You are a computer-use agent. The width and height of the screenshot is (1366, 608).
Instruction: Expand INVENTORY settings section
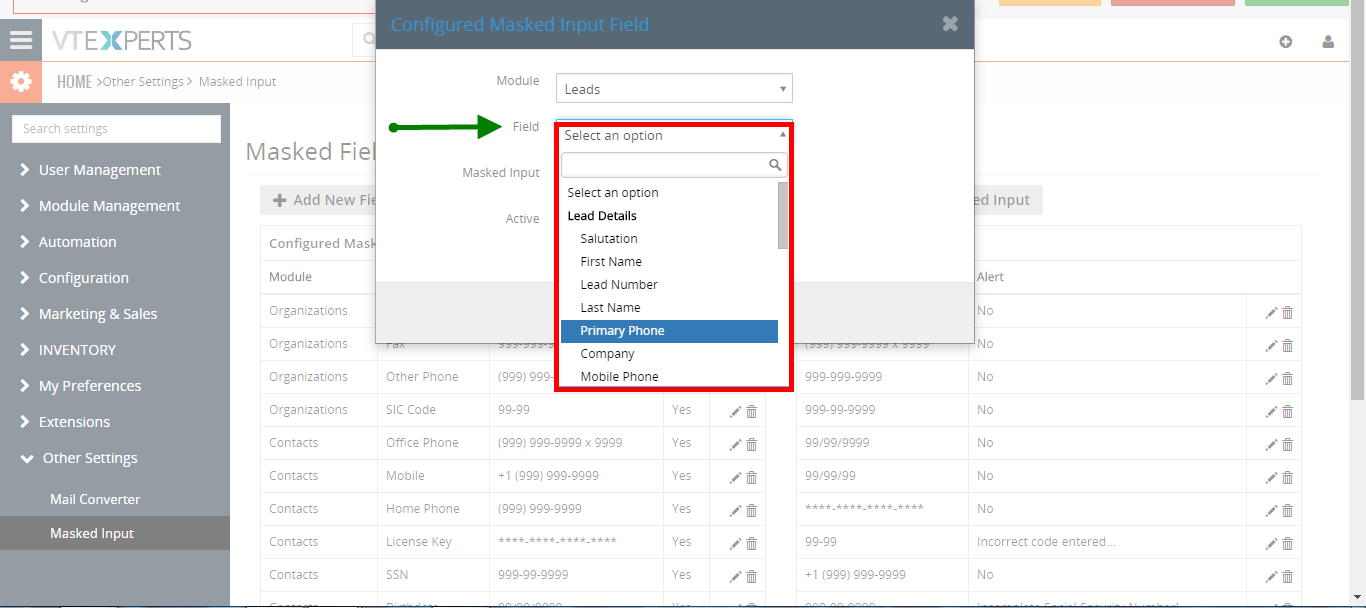click(68, 350)
